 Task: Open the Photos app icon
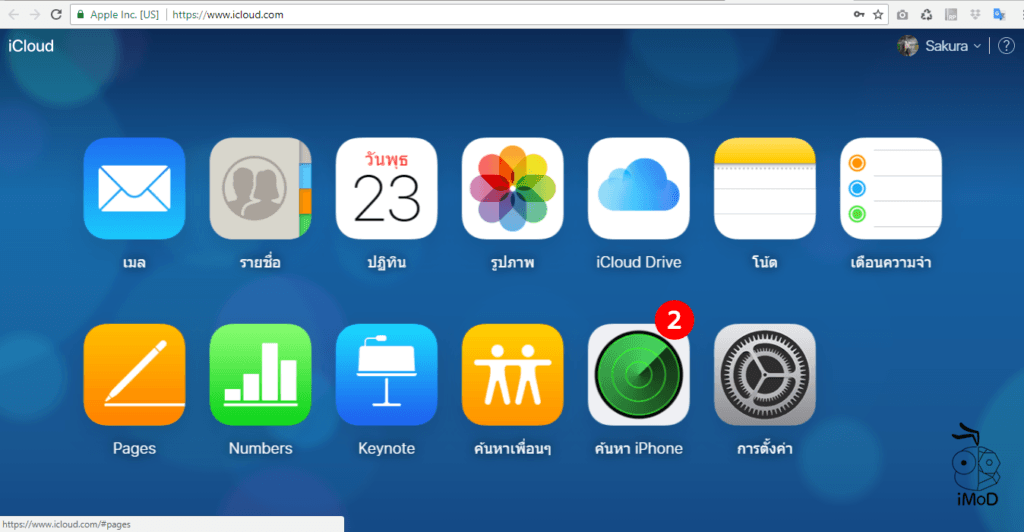click(512, 189)
